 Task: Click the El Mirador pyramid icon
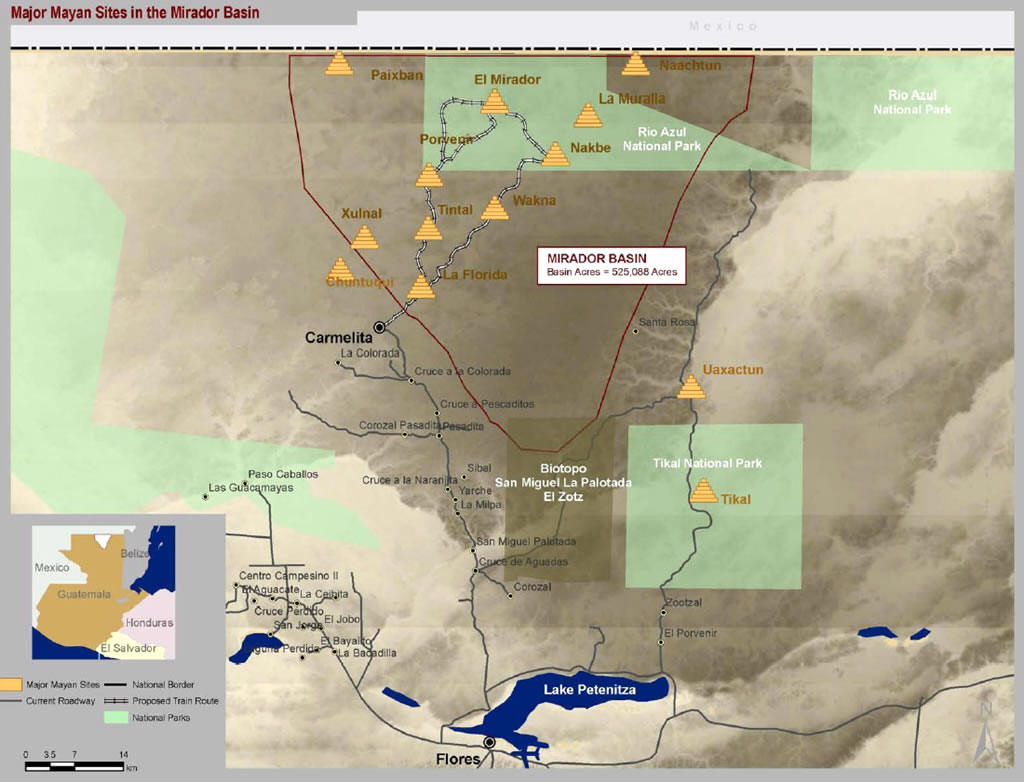click(x=495, y=101)
